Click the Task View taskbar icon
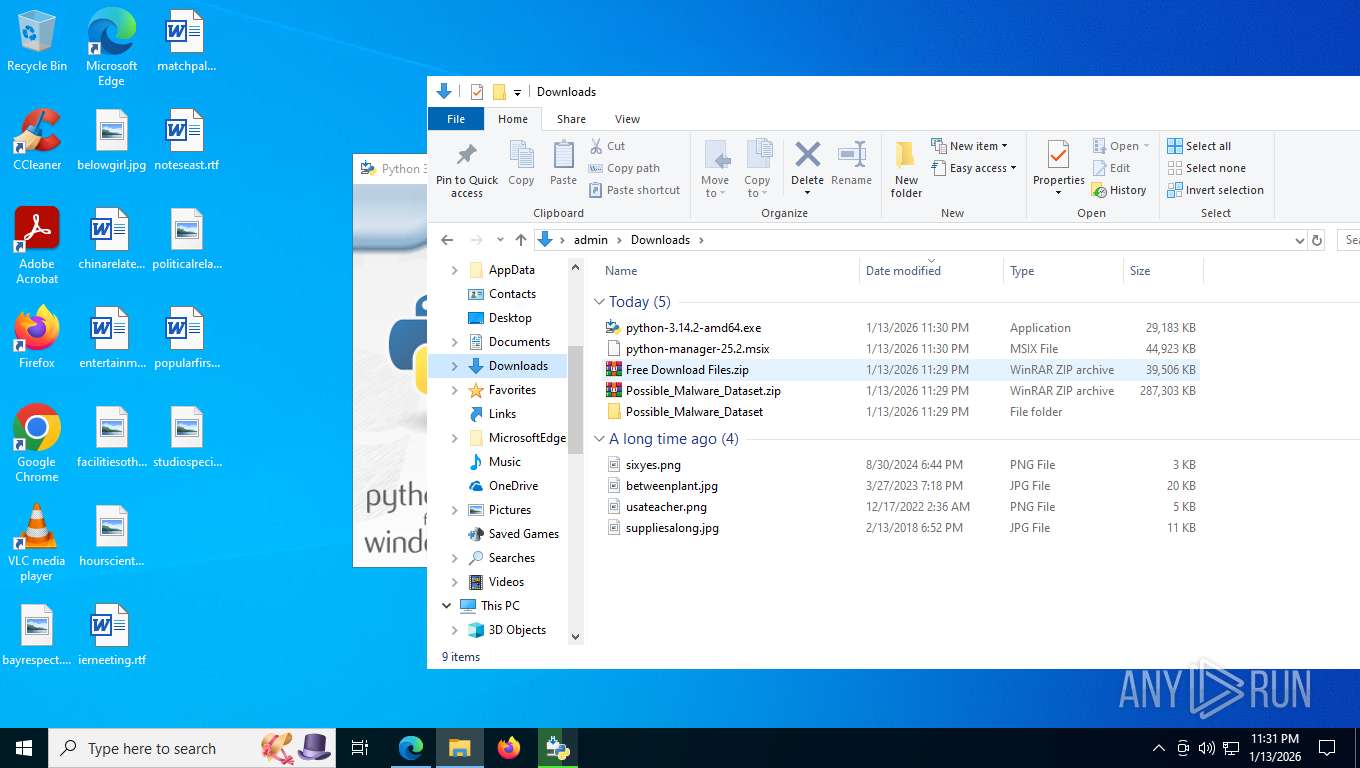This screenshot has width=1360, height=768. click(360, 748)
